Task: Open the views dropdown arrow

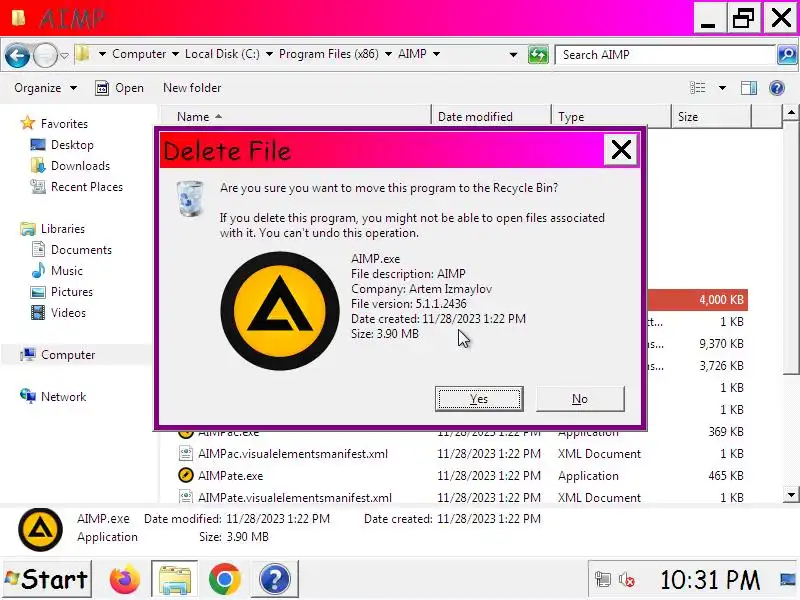Action: [x=722, y=88]
